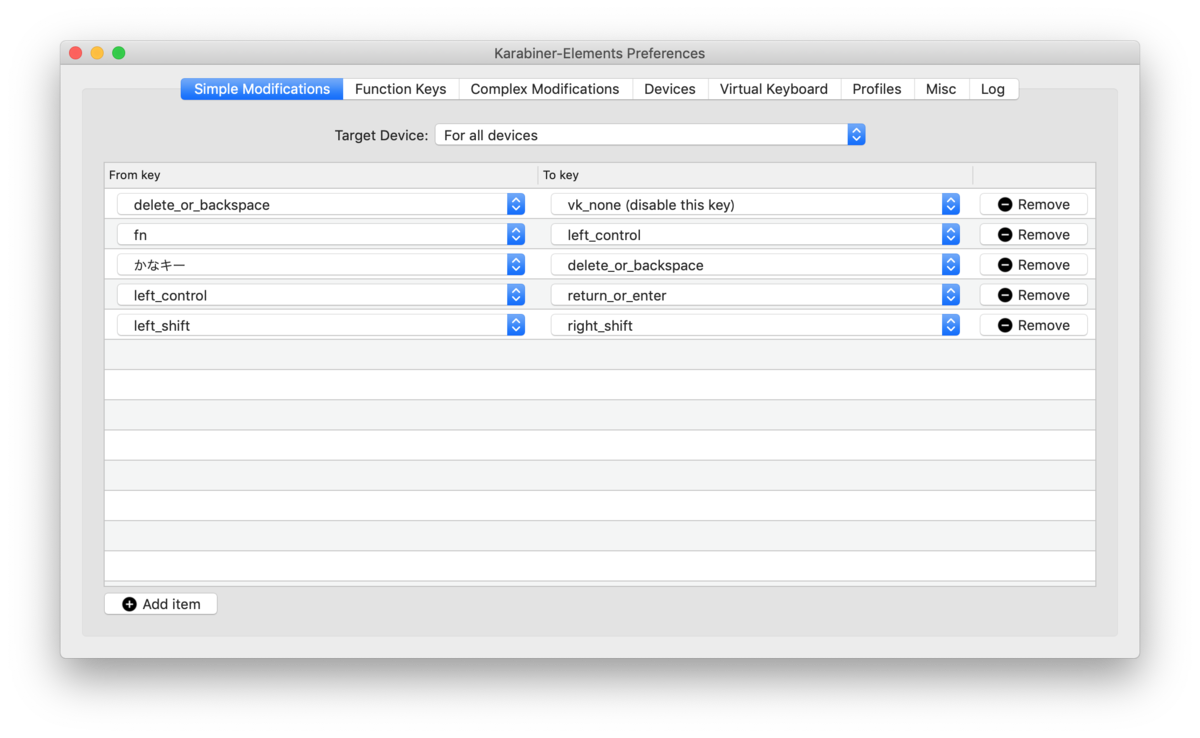Go to the Virtual Keyboard tab
Screen dimensions: 1200x738
click(774, 89)
